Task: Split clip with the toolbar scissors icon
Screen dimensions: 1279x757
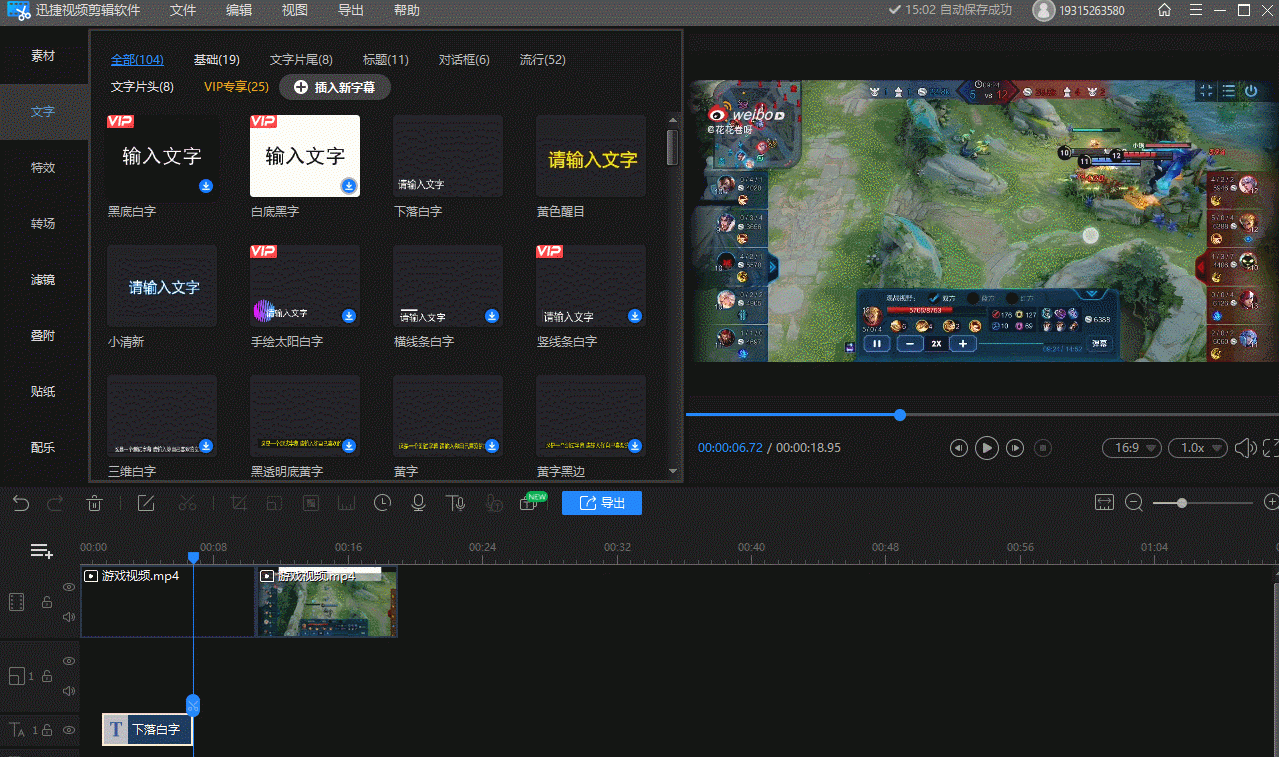Action: (187, 503)
